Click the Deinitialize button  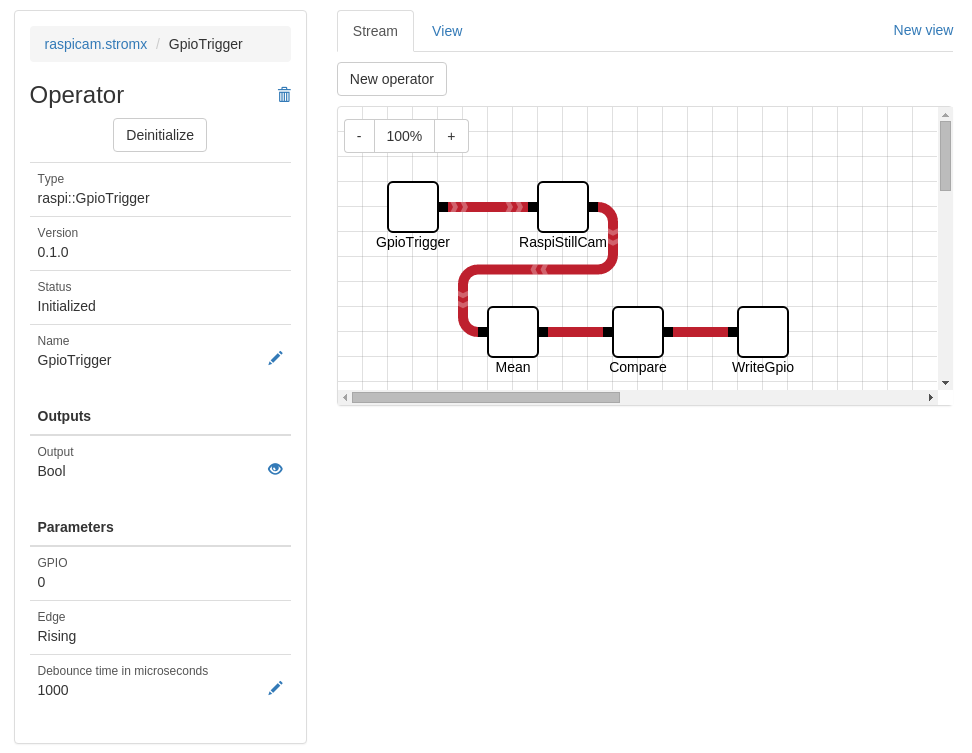(x=160, y=135)
